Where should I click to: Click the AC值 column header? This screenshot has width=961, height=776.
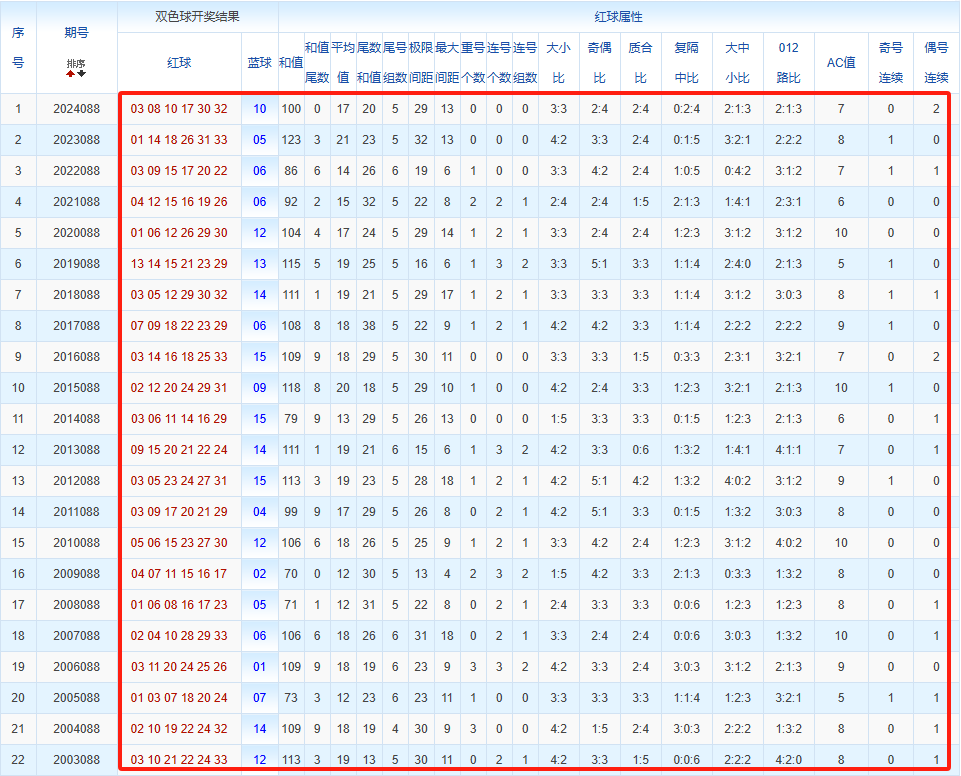pyautogui.click(x=840, y=62)
